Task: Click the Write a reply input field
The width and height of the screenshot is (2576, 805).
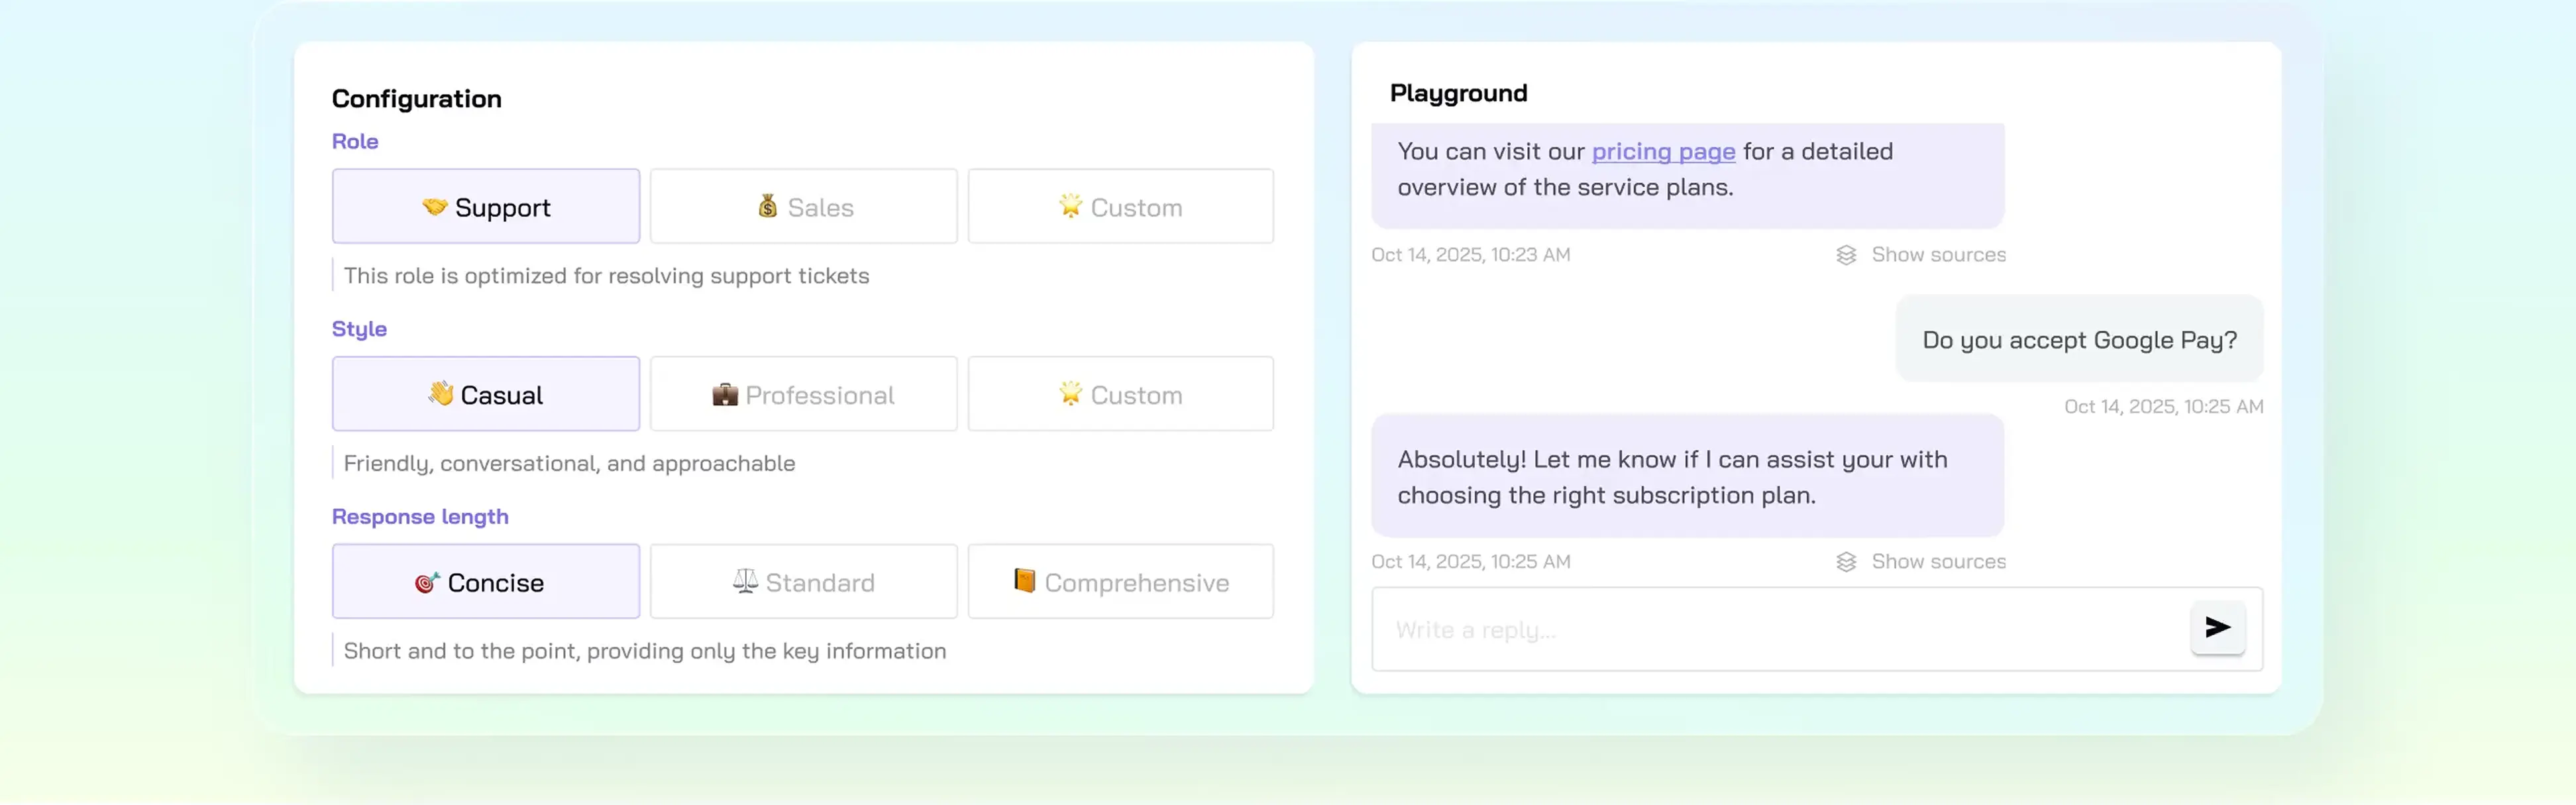Action: pos(1770,630)
